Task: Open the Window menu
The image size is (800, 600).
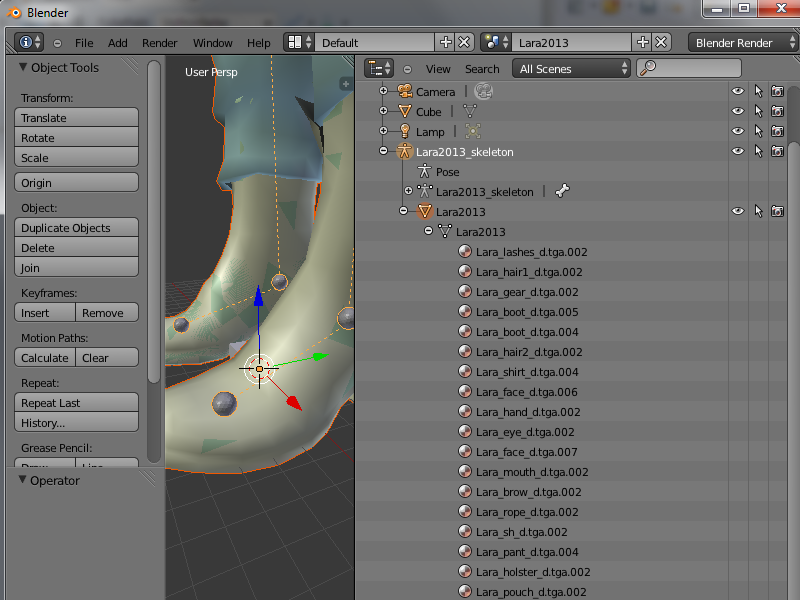Action: pyautogui.click(x=212, y=43)
